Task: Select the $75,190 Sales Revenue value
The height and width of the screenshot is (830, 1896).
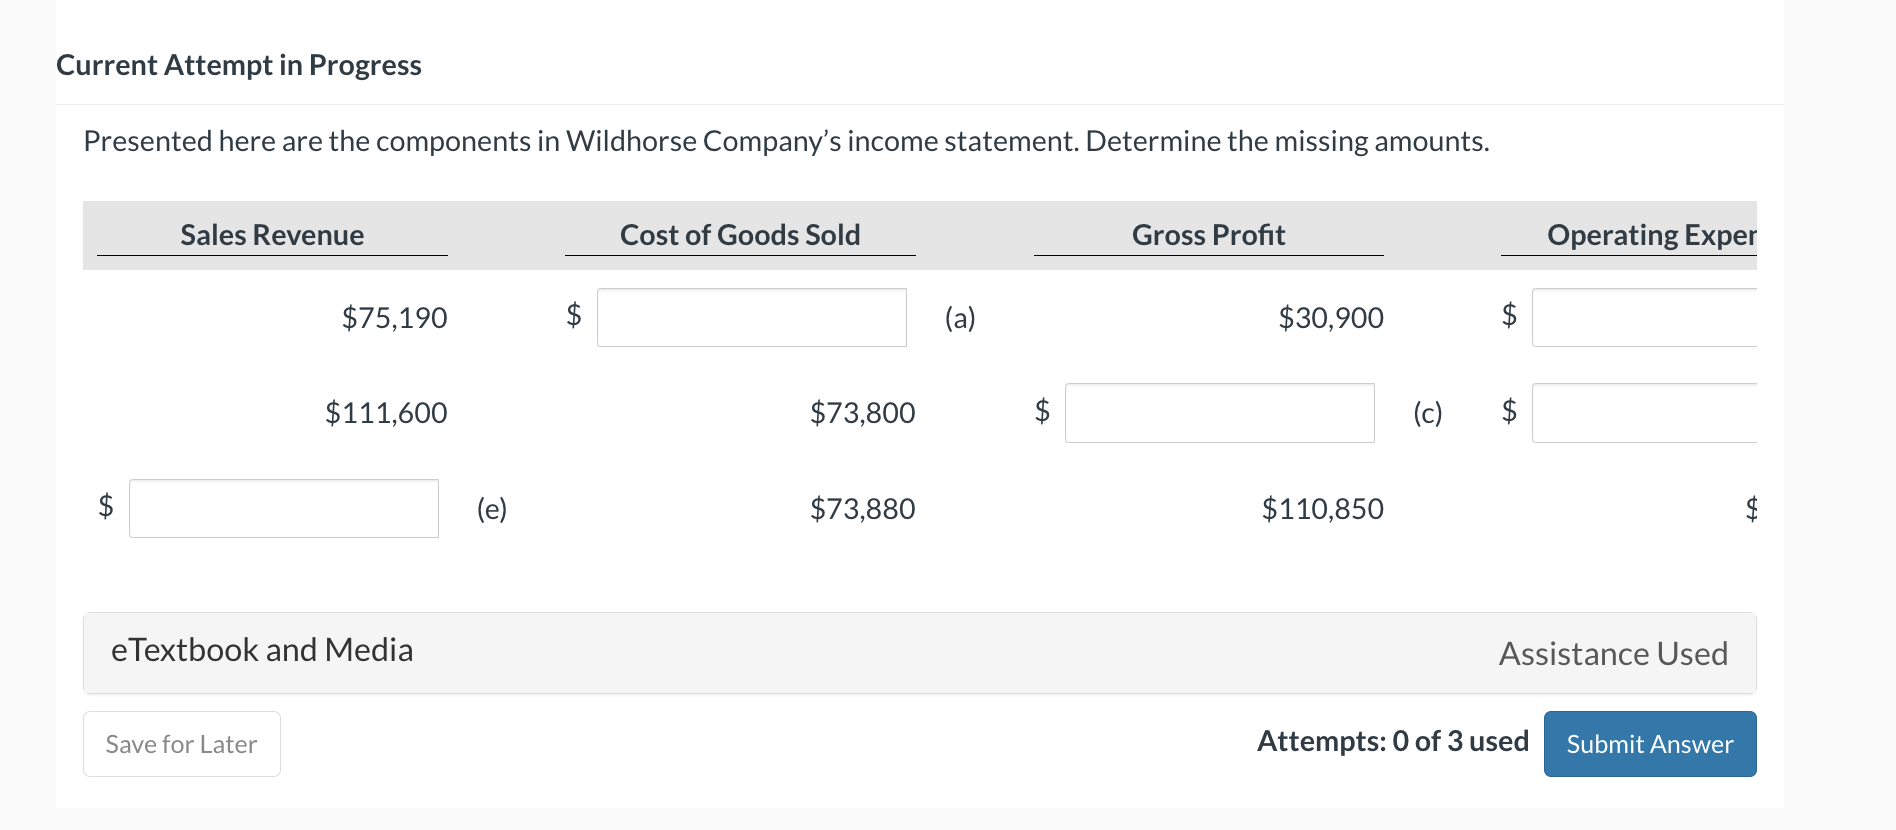Action: [394, 317]
